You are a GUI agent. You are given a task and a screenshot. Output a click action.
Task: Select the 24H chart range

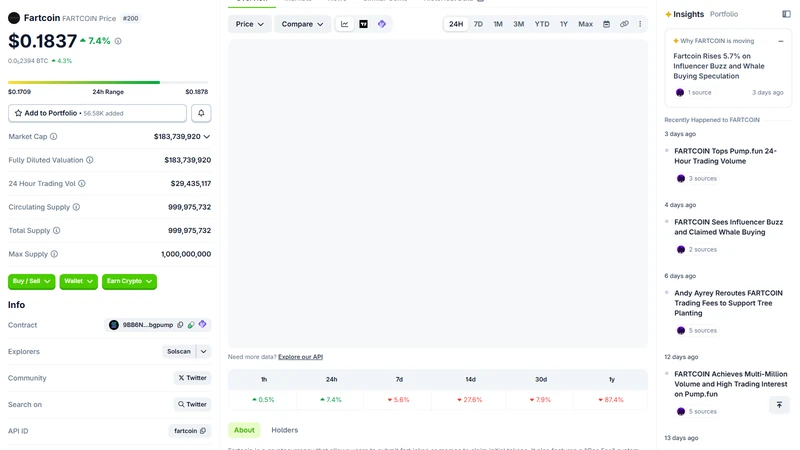point(456,24)
